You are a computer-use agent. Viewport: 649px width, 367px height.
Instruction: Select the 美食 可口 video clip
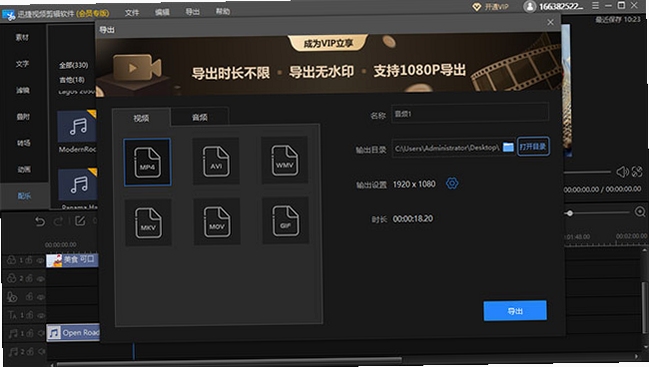click(x=72, y=260)
